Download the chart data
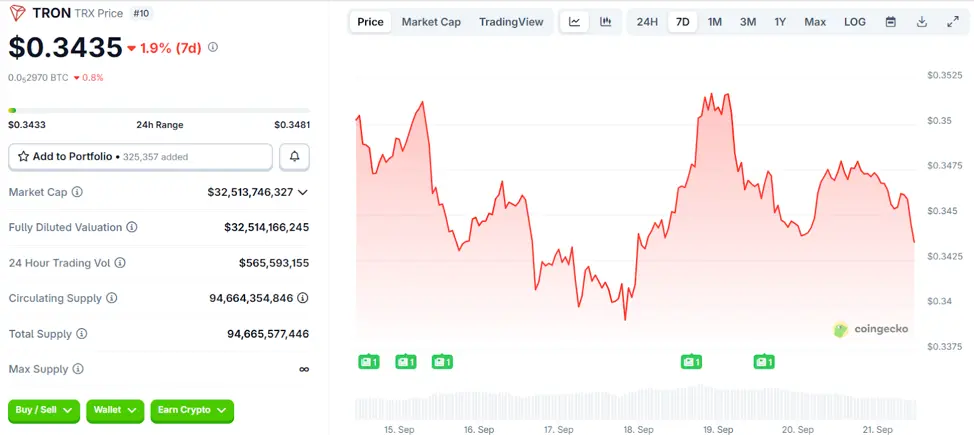The width and height of the screenshot is (974, 435). (922, 22)
